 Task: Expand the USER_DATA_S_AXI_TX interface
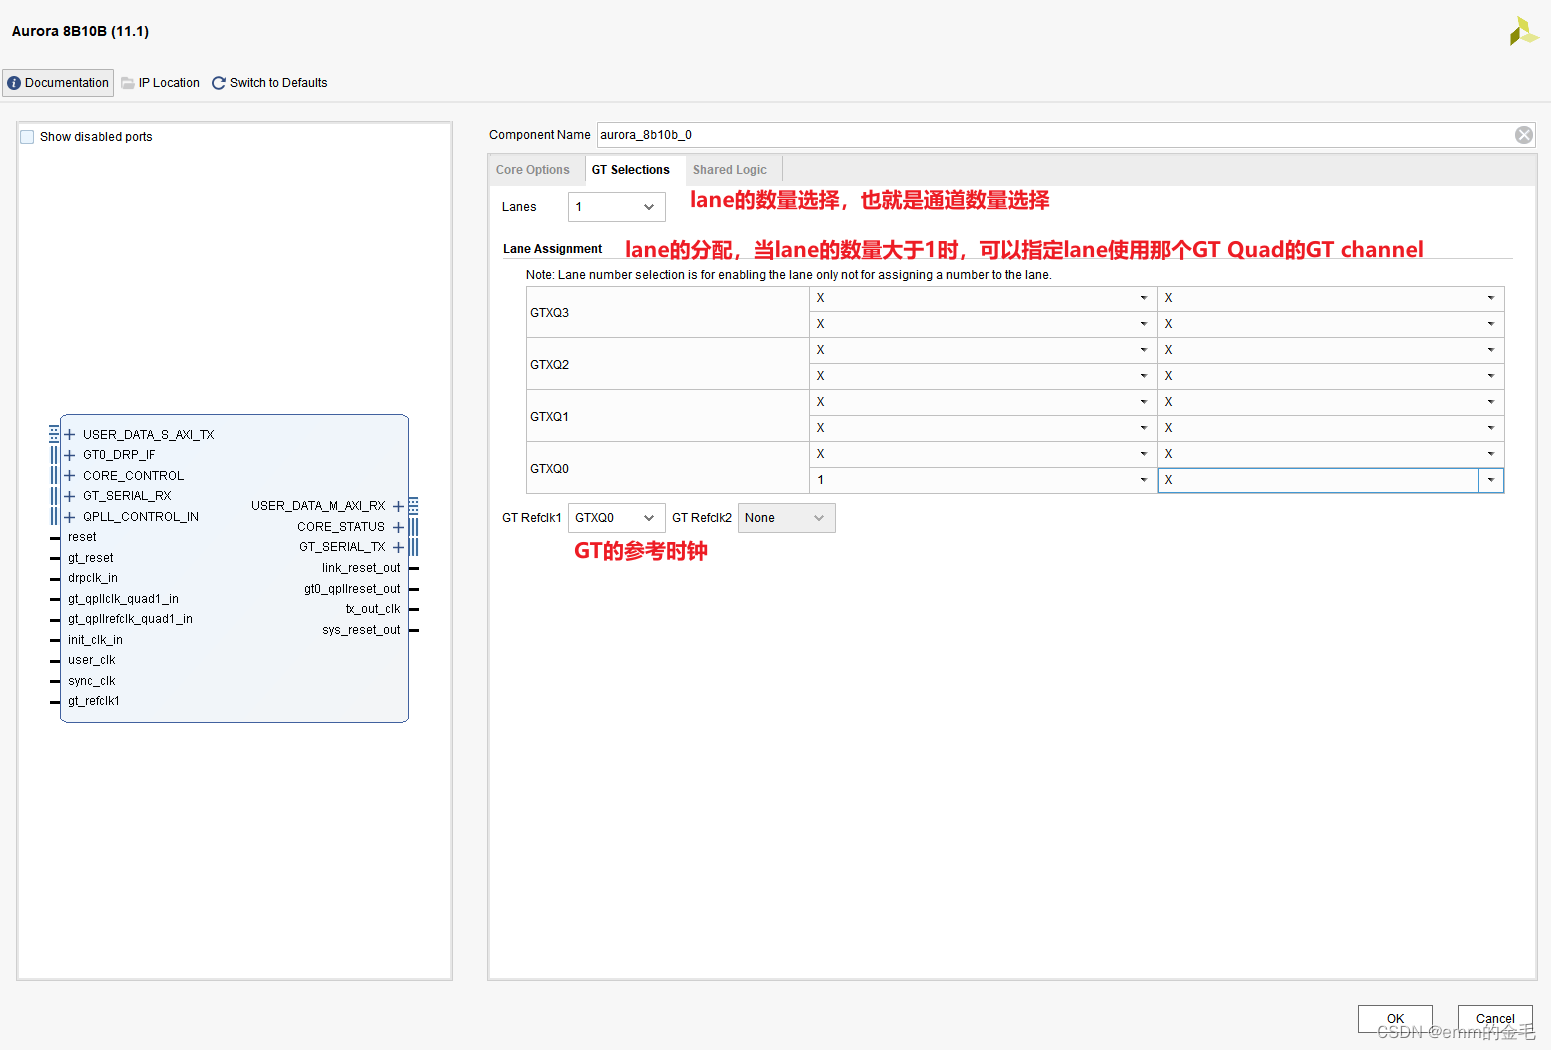coord(69,434)
